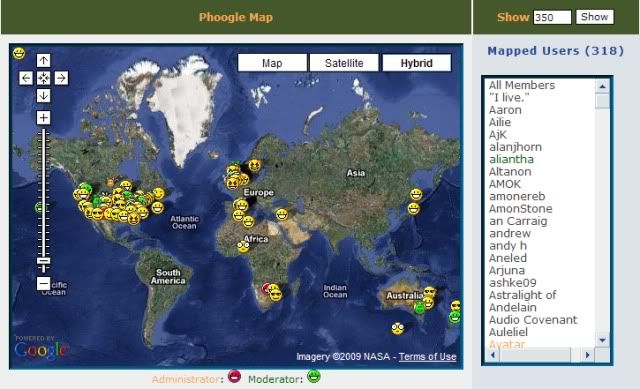This screenshot has height=389, width=640.
Task: Click the members list scroll down arrow
Action: pos(602,340)
